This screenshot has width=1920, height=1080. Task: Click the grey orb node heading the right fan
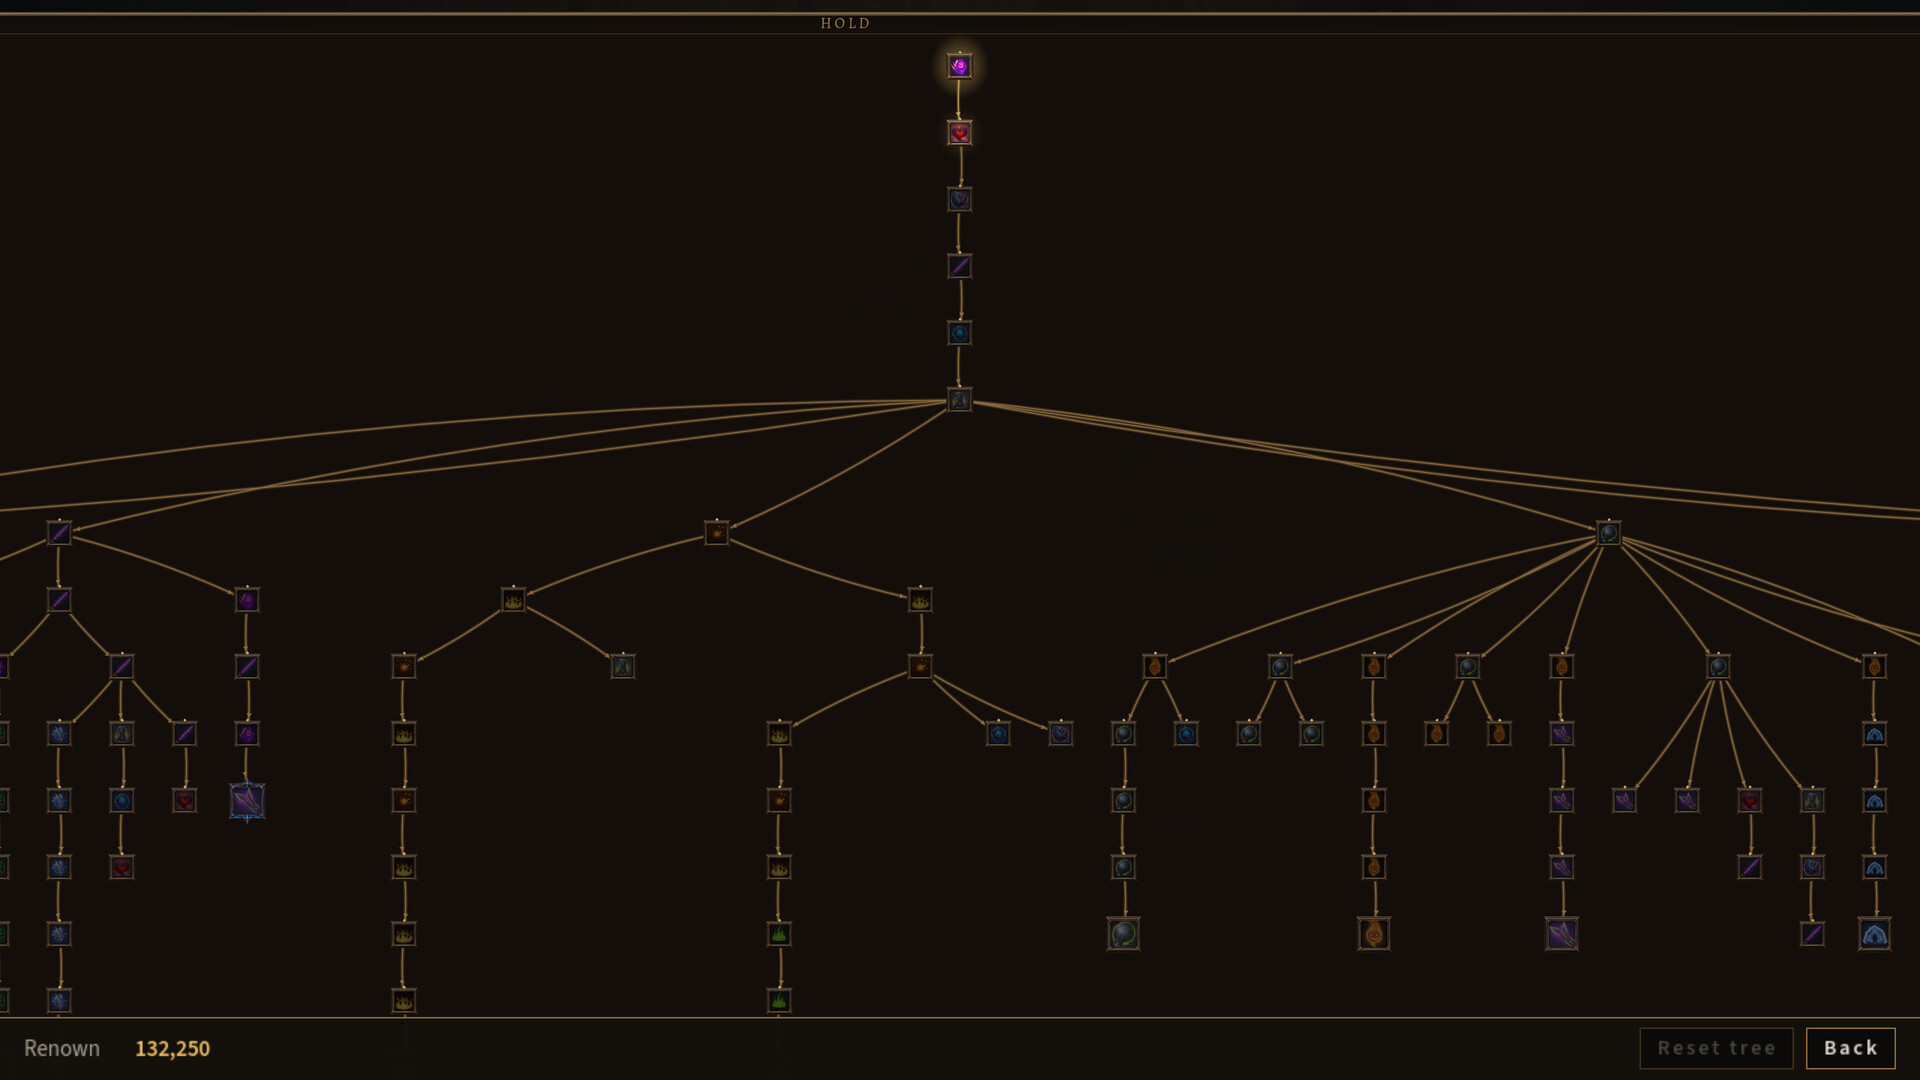click(x=1608, y=533)
